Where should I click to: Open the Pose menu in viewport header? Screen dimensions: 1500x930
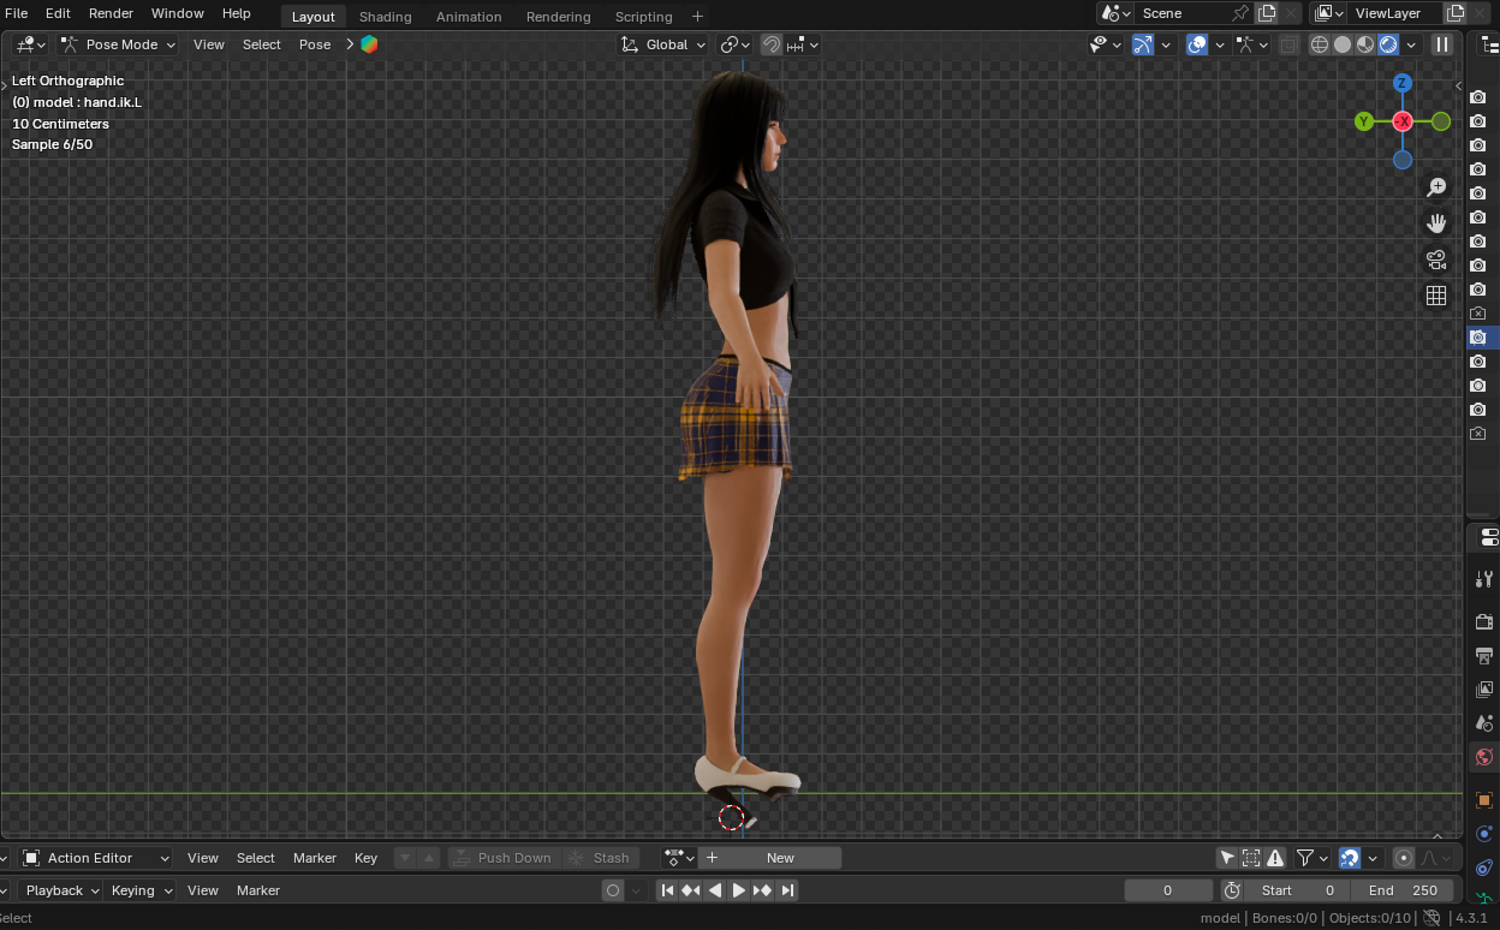click(x=315, y=44)
